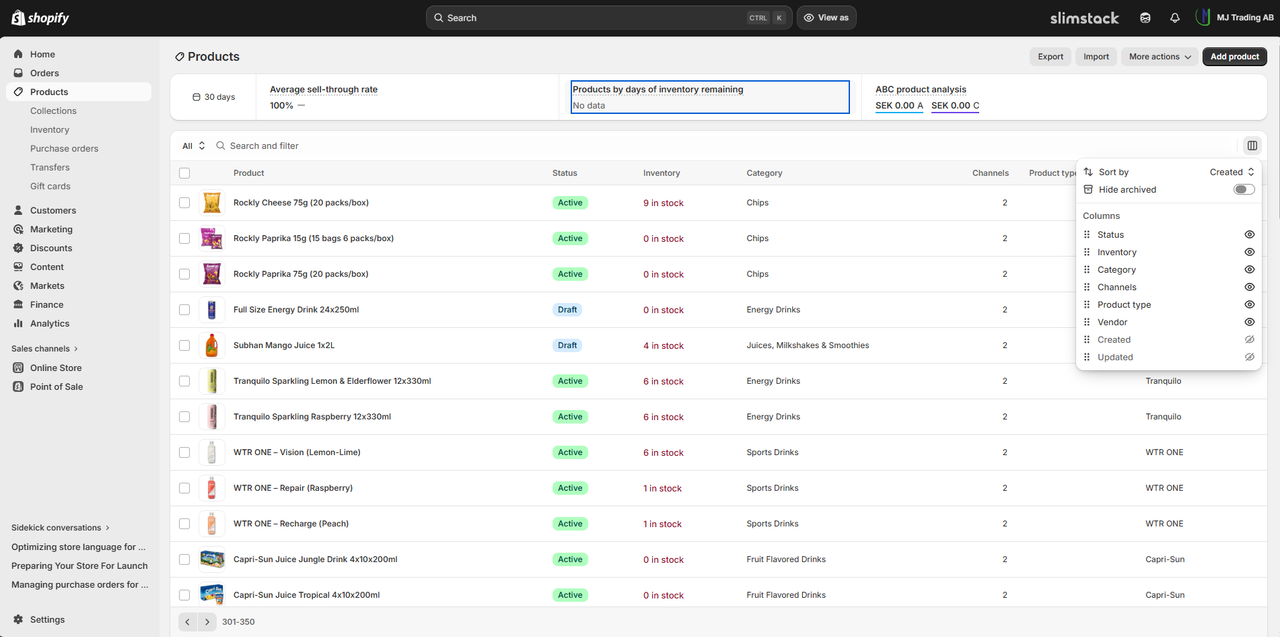The height and width of the screenshot is (637, 1280).
Task: Click the Import button
Action: (1096, 57)
